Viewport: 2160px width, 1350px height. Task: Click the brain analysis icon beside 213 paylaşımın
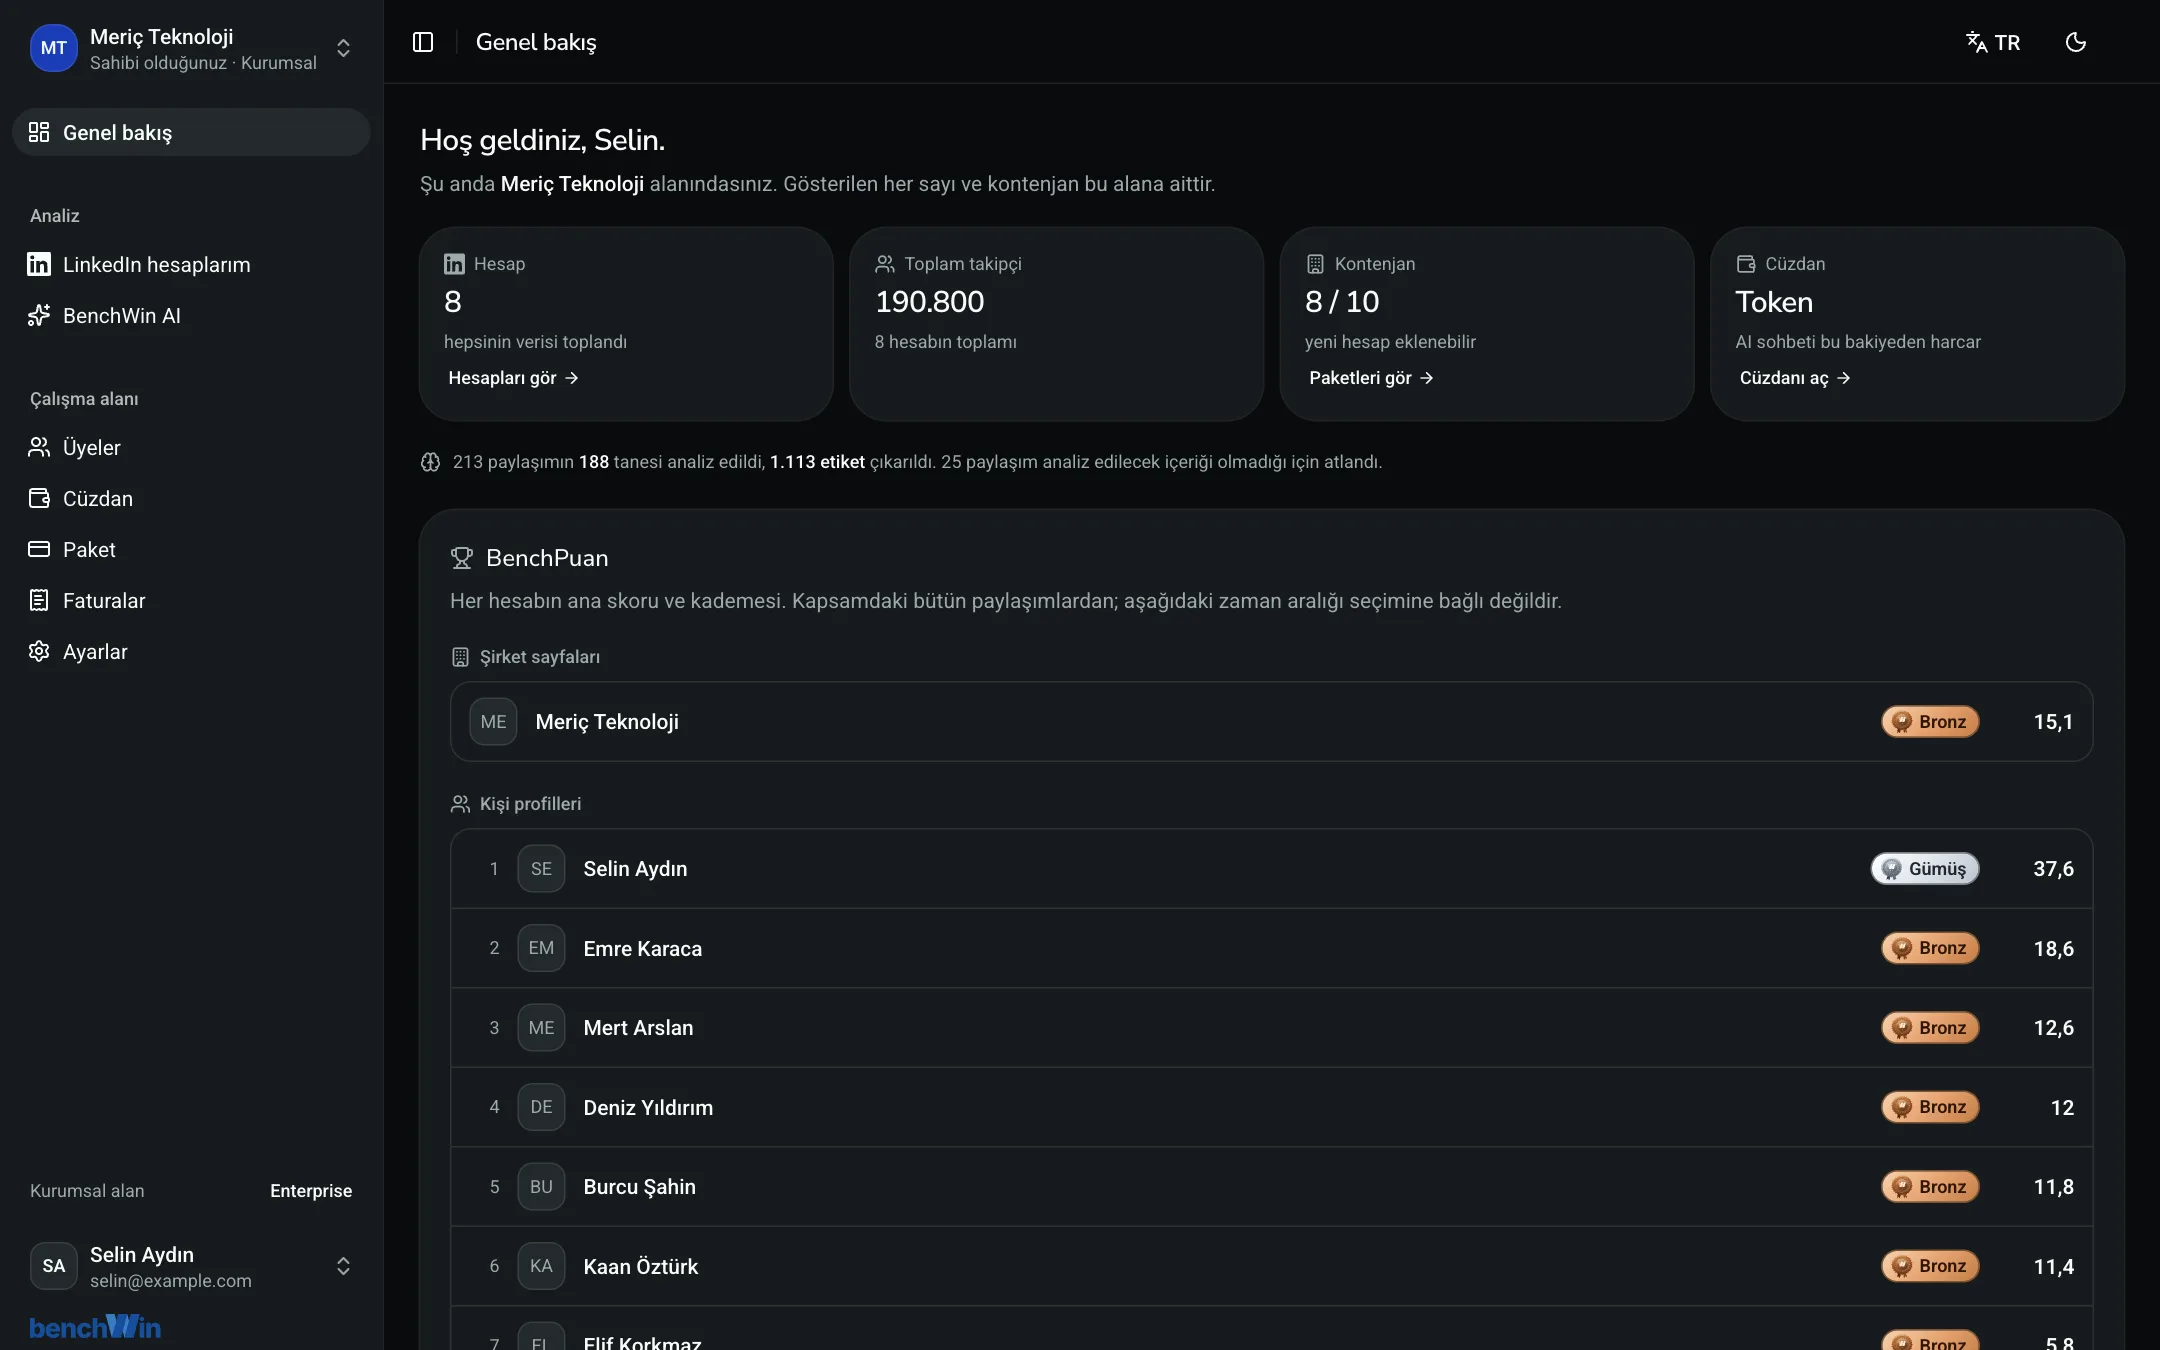(430, 462)
